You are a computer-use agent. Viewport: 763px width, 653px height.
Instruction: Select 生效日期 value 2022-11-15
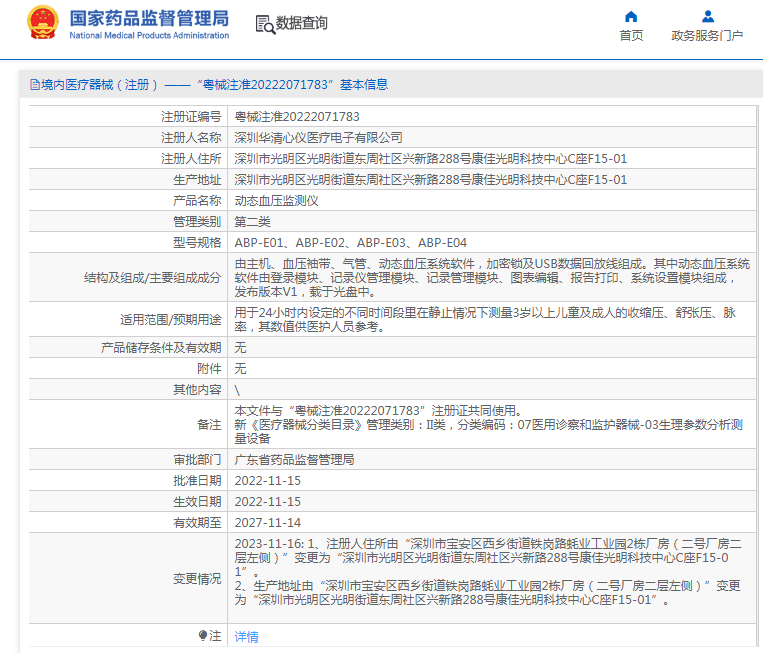(268, 501)
